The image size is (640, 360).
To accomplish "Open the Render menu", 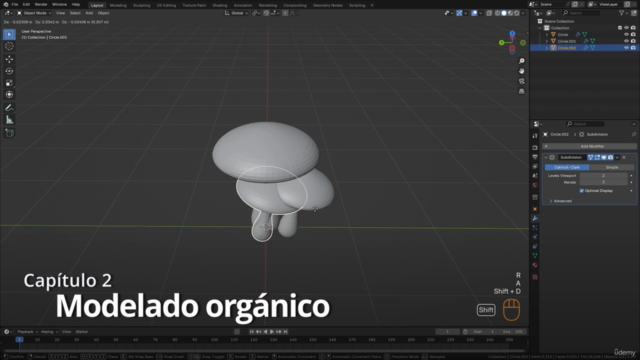I will coord(41,4).
